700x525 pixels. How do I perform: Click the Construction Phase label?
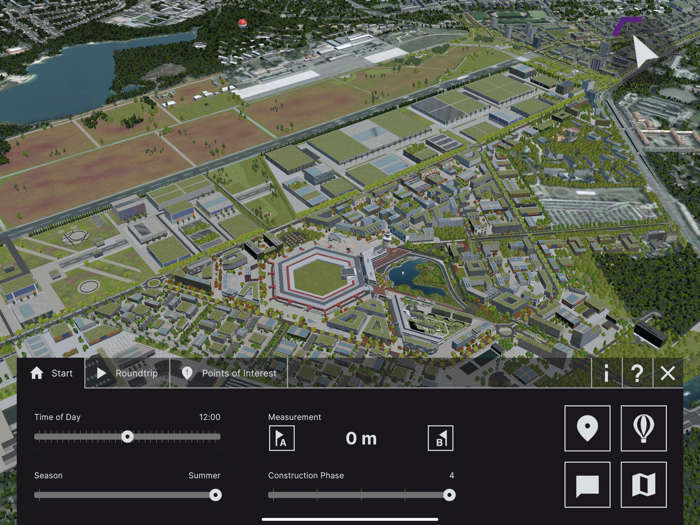[x=306, y=475]
